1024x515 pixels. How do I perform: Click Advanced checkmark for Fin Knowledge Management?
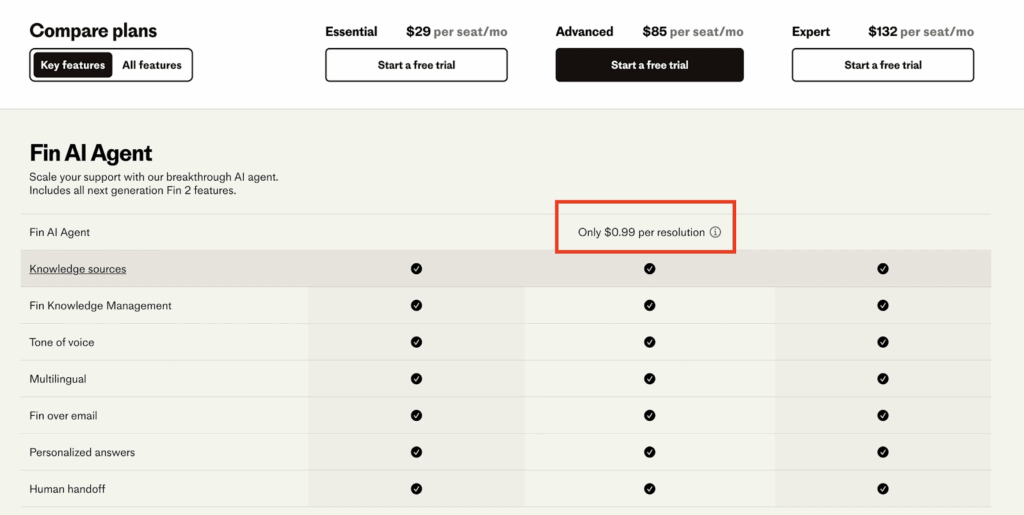pyautogui.click(x=649, y=306)
